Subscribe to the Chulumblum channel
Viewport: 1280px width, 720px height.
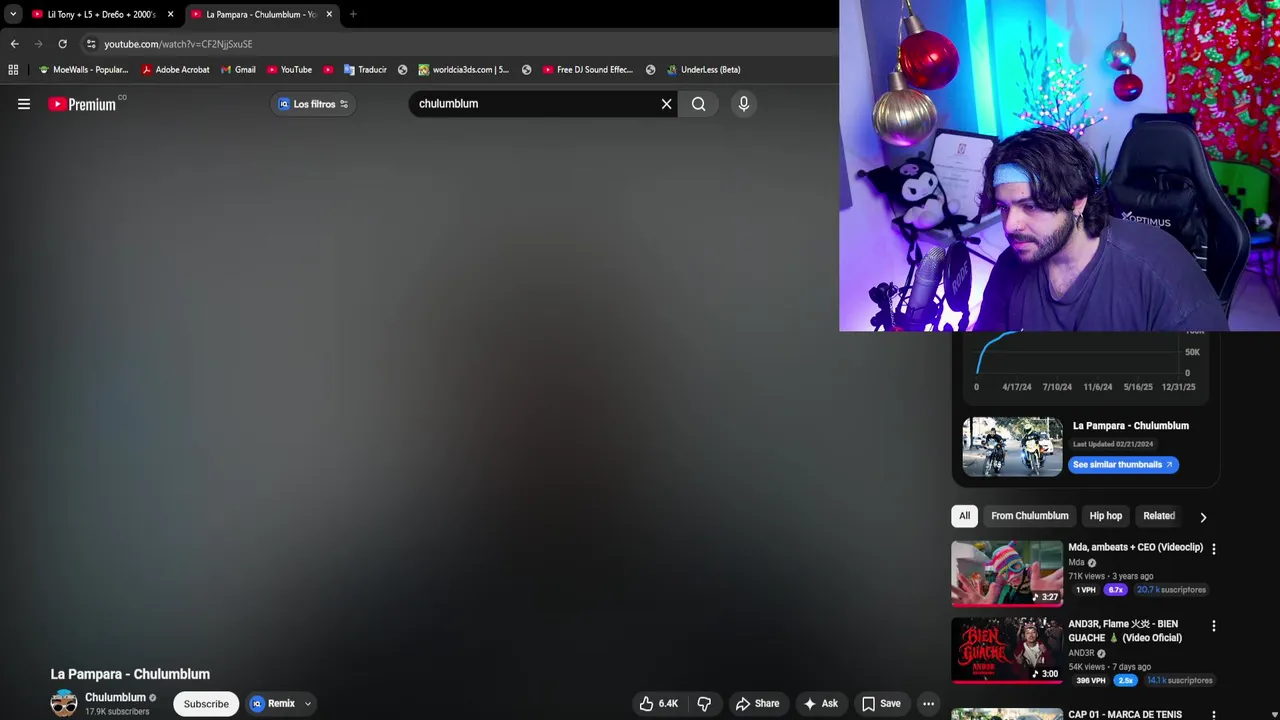click(206, 704)
